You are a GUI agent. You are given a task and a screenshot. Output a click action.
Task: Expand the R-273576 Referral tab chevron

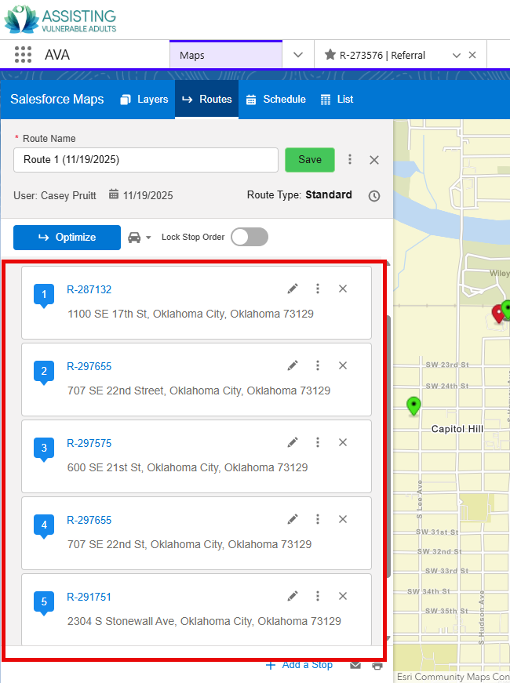point(457,55)
